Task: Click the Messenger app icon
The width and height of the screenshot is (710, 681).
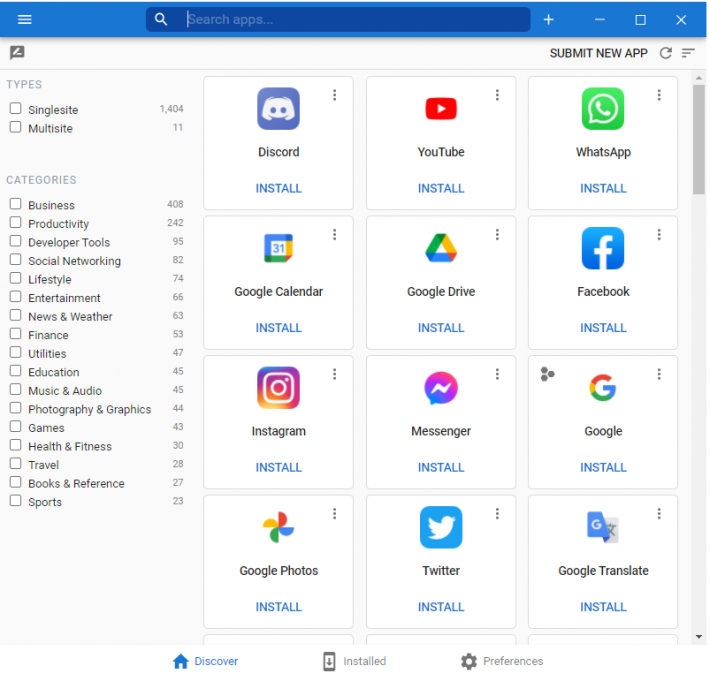Action: click(x=441, y=388)
